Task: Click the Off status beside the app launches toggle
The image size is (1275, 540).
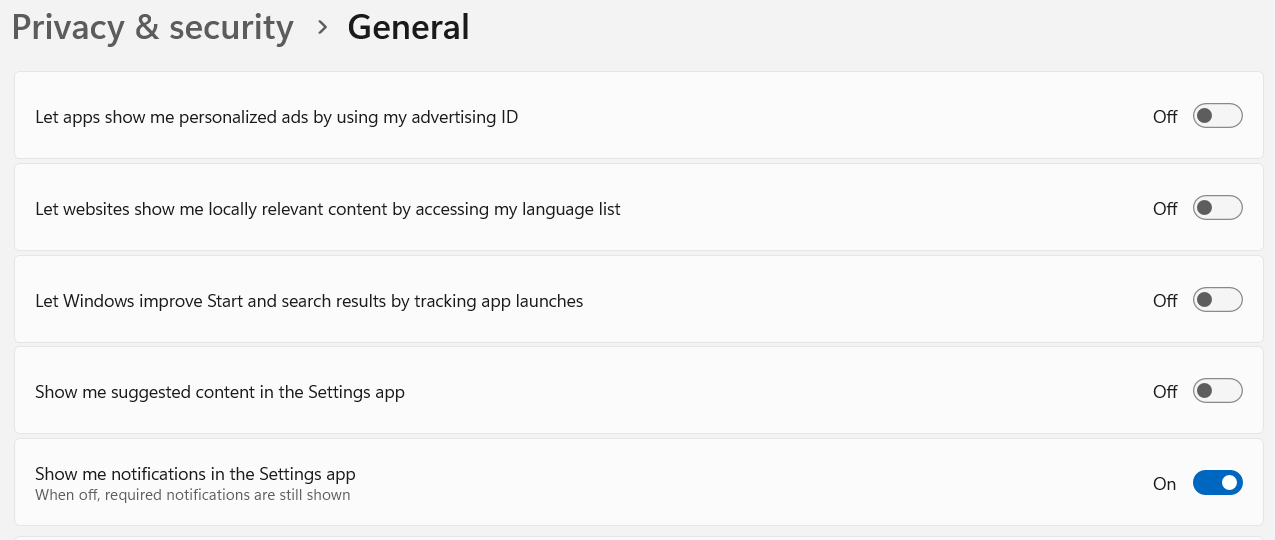Action: (1165, 301)
